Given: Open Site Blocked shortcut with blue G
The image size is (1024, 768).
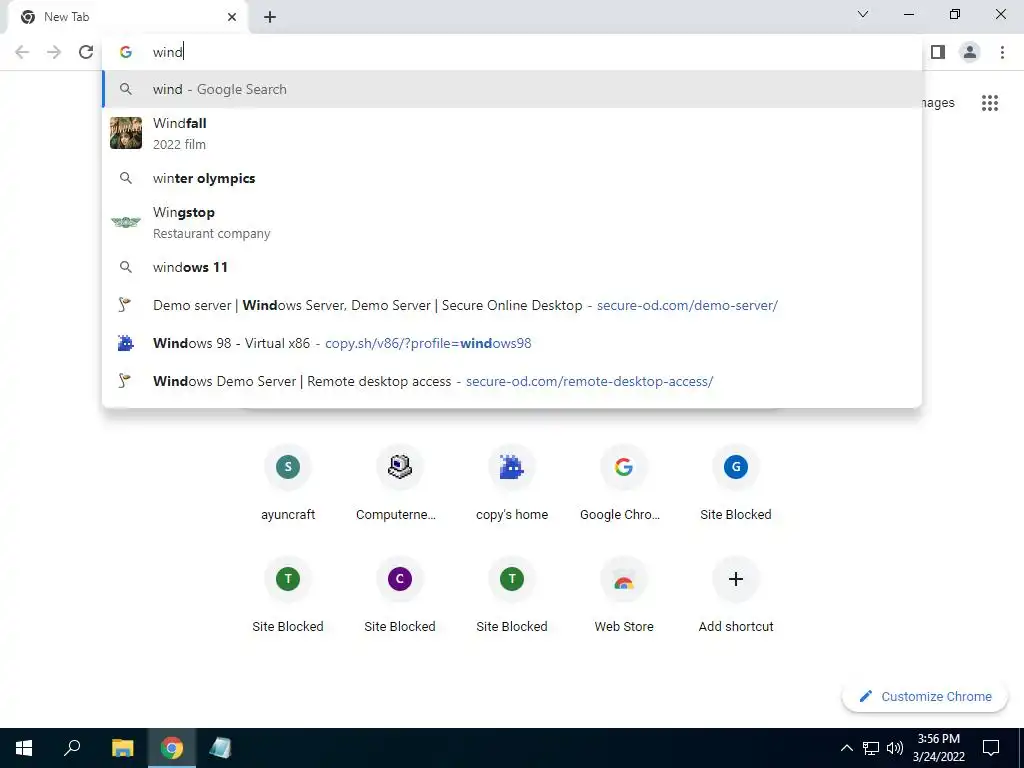Looking at the screenshot, I should click(x=736, y=483).
